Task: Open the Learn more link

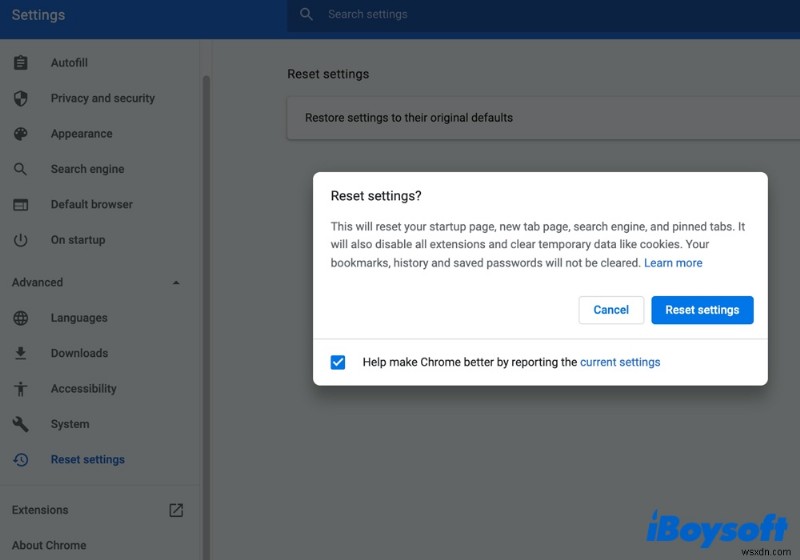Action: 673,263
